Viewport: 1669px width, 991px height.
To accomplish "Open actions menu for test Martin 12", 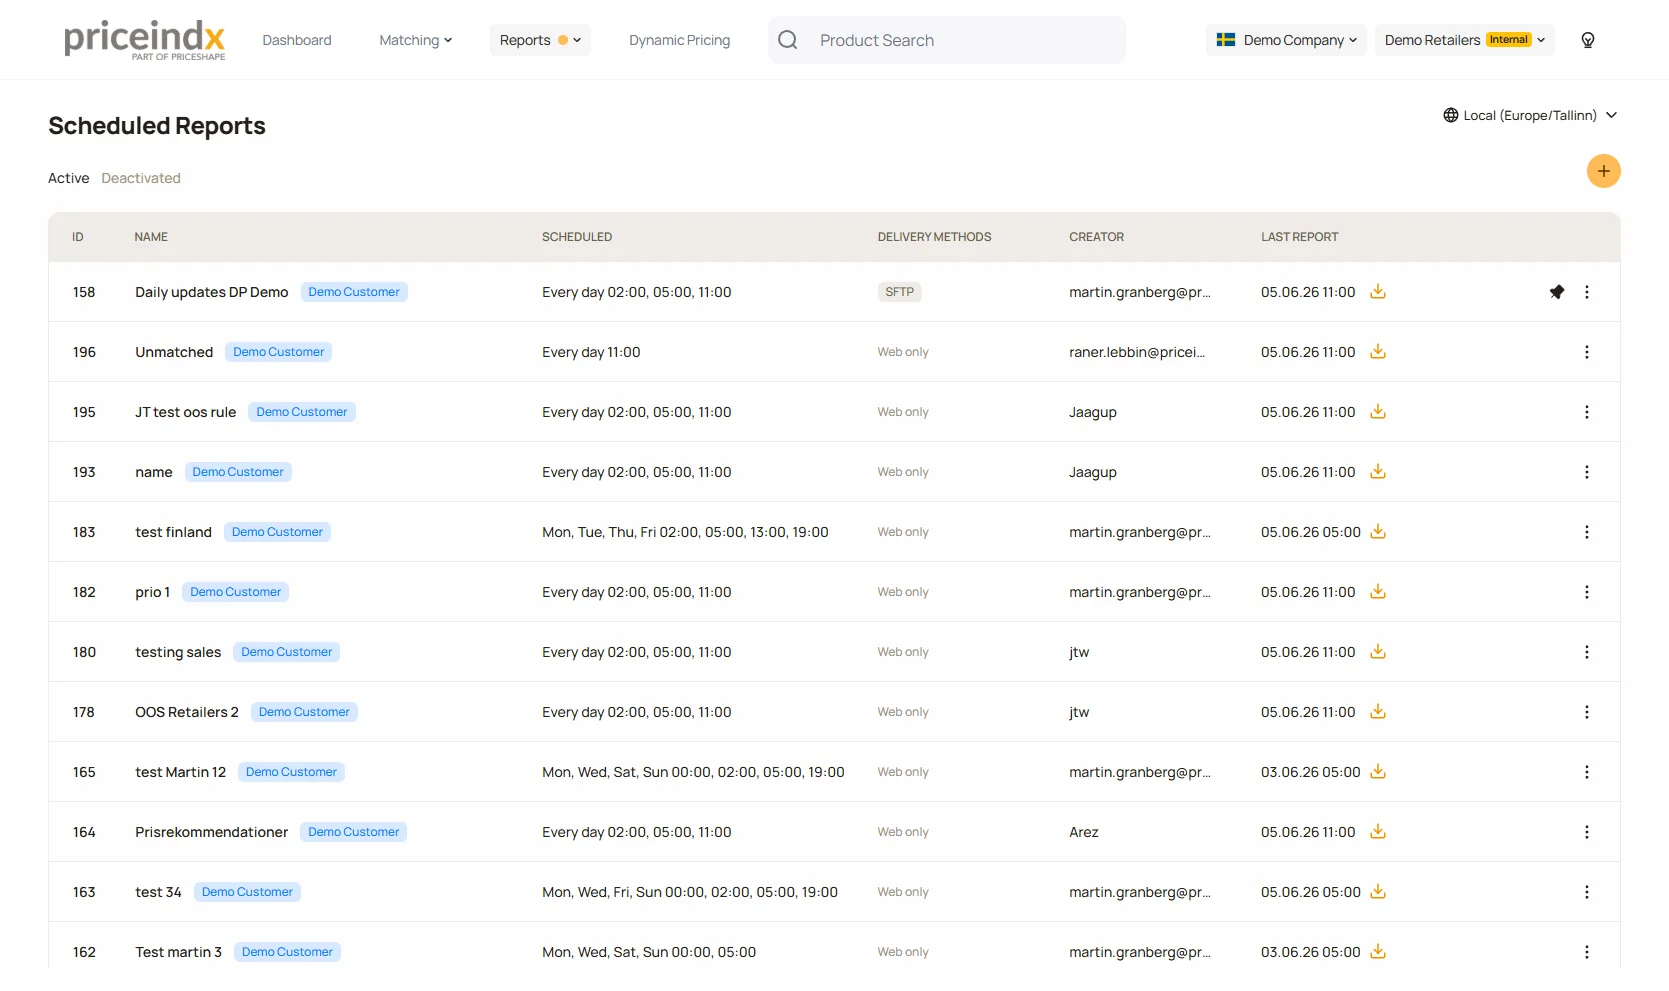I will (1586, 772).
